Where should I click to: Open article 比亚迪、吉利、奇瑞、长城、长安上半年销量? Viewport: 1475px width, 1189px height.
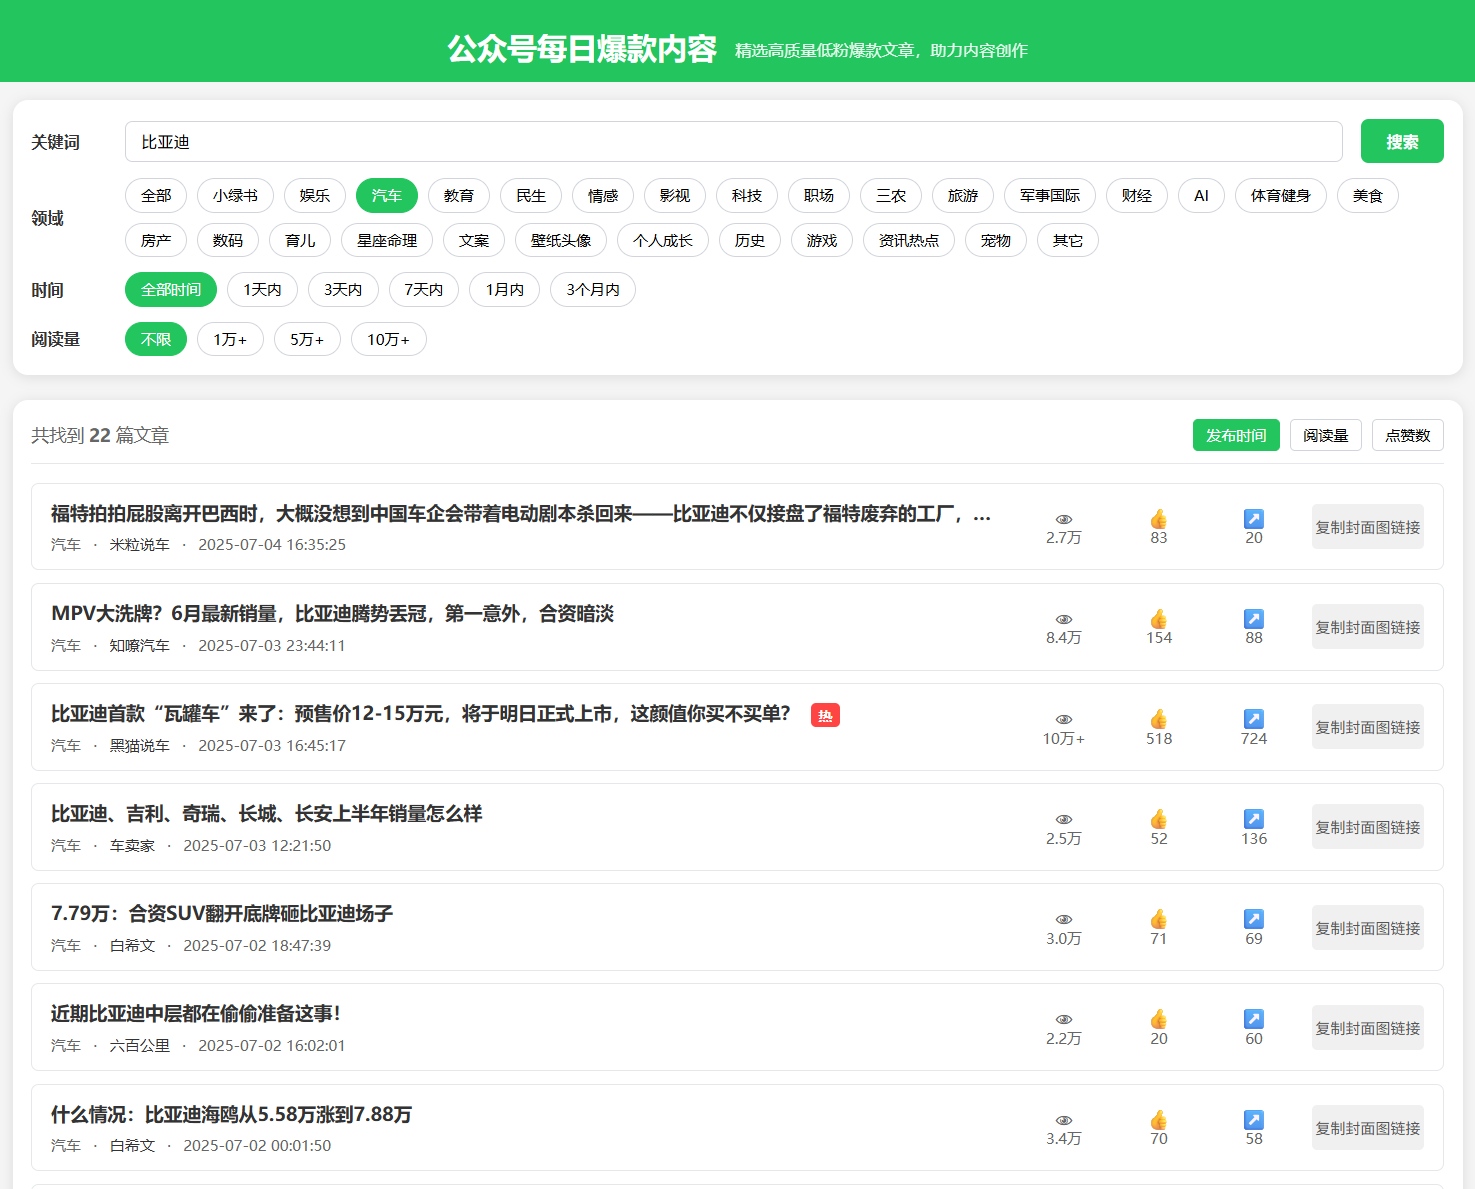(267, 814)
